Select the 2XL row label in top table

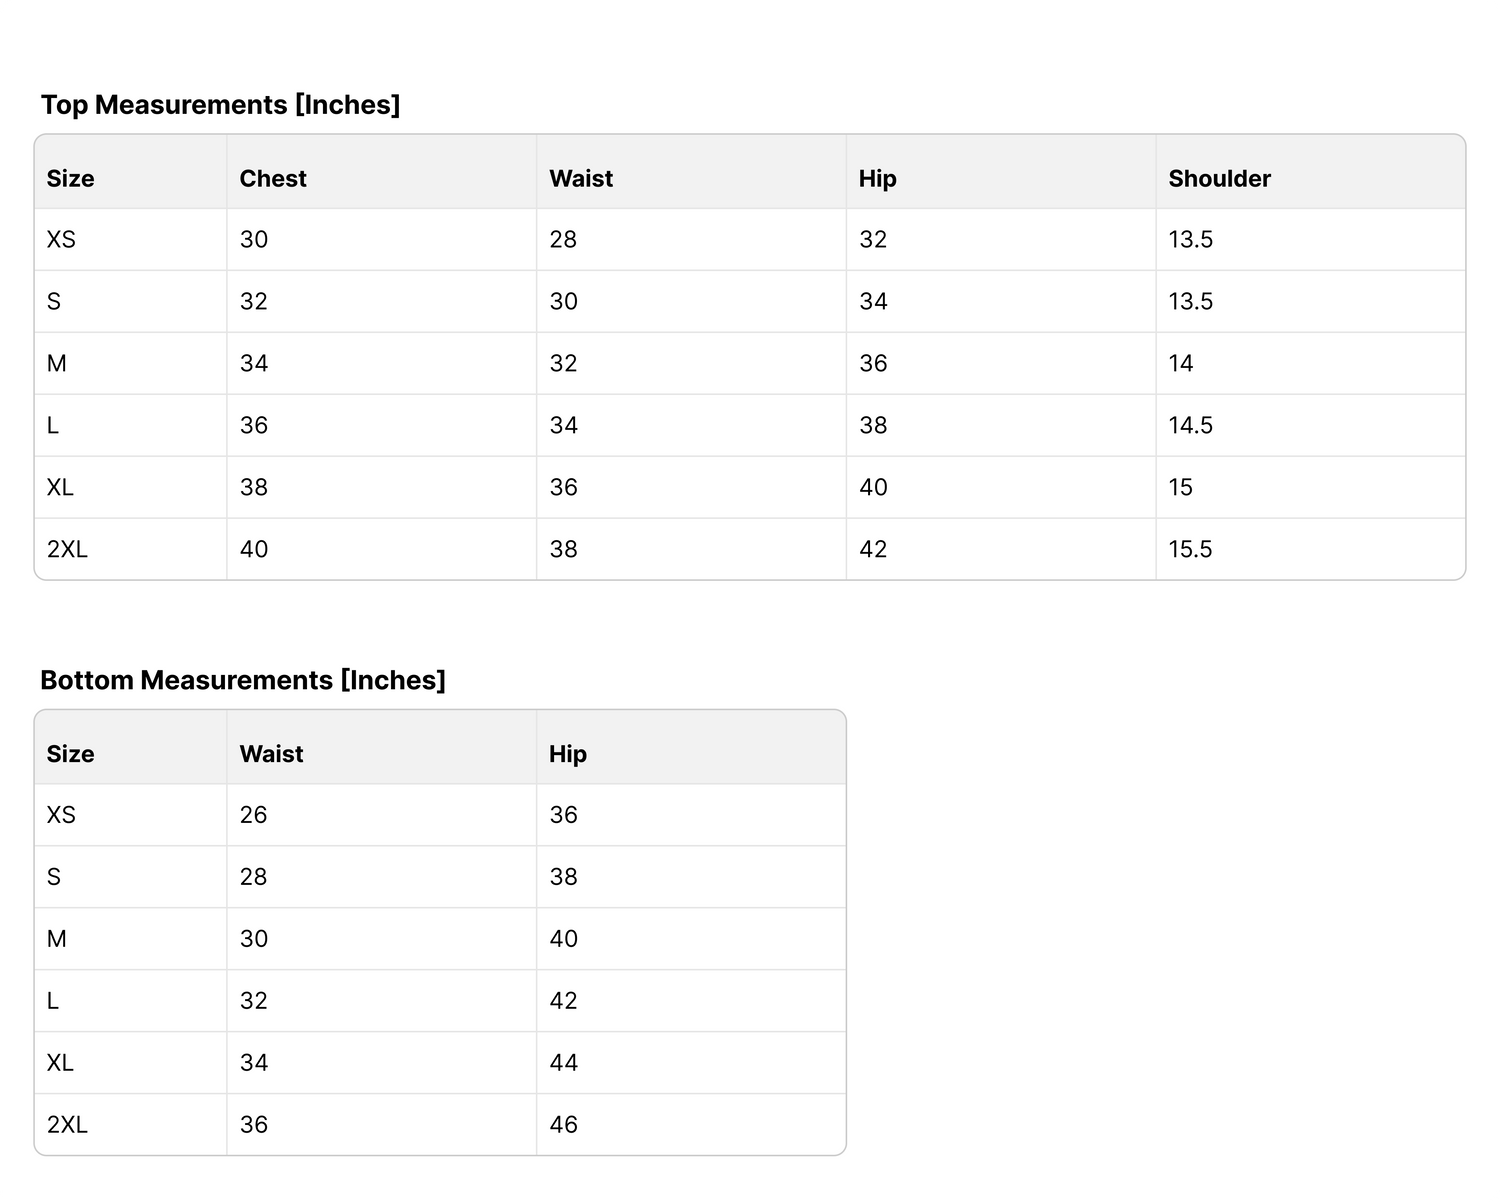click(x=67, y=550)
